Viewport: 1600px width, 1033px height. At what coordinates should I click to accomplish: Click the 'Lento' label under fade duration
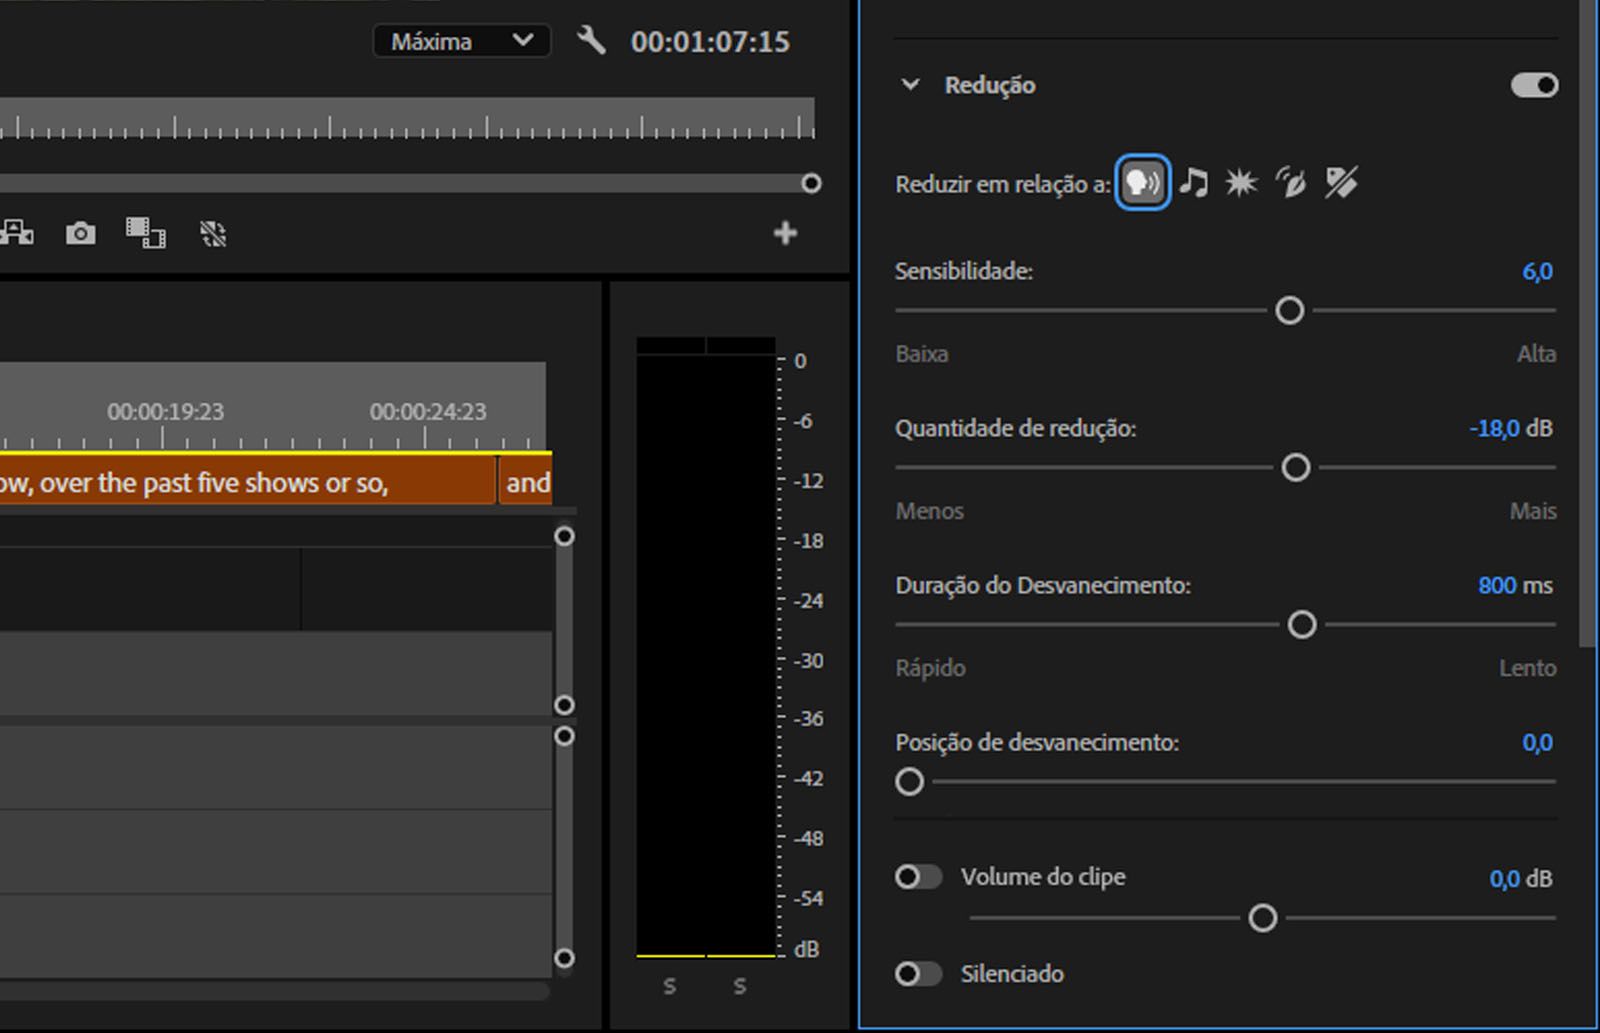pyautogui.click(x=1527, y=668)
